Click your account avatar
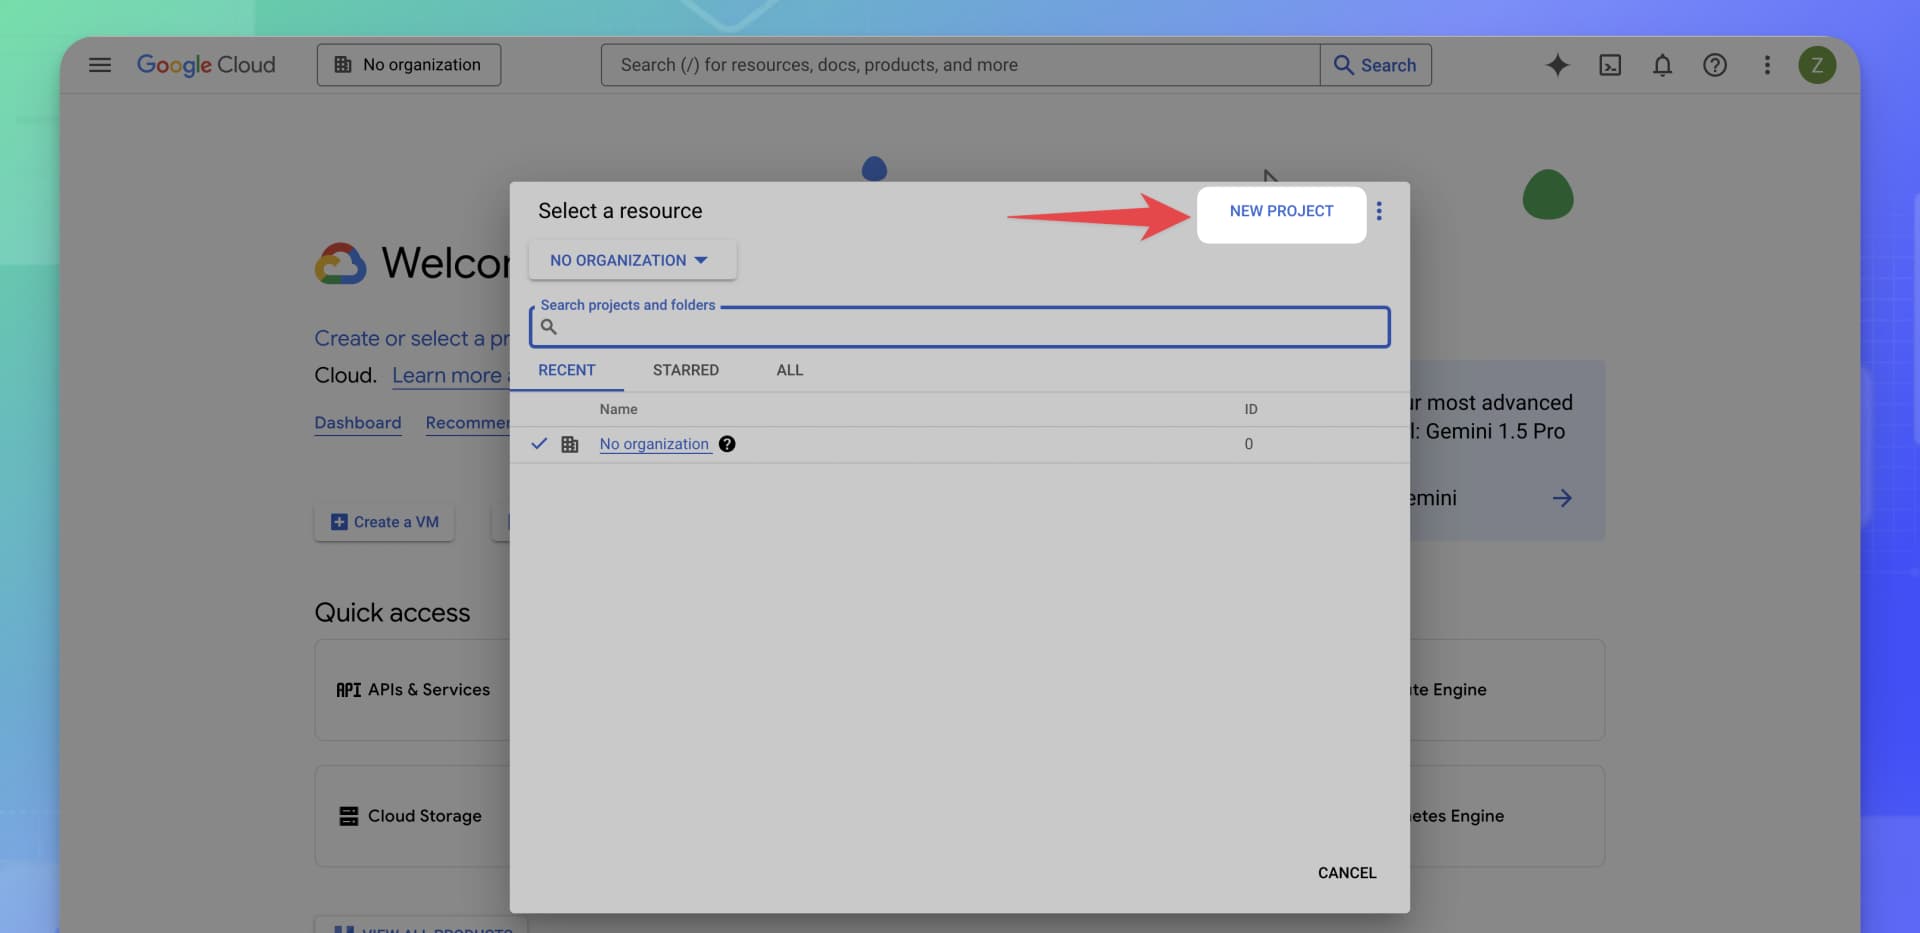This screenshot has height=933, width=1920. (1817, 64)
